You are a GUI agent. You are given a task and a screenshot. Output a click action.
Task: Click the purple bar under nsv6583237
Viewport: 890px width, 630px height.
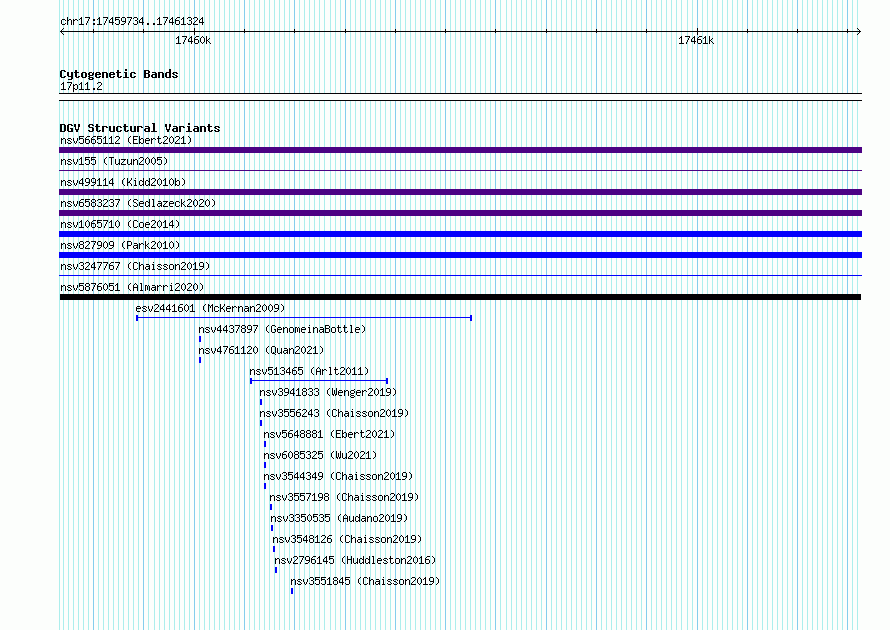click(460, 213)
